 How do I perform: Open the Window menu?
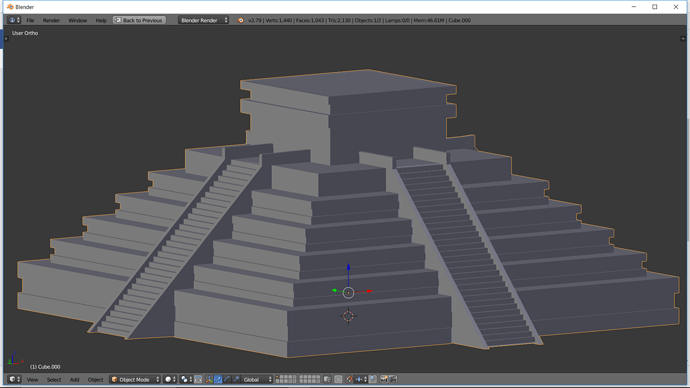tap(77, 20)
